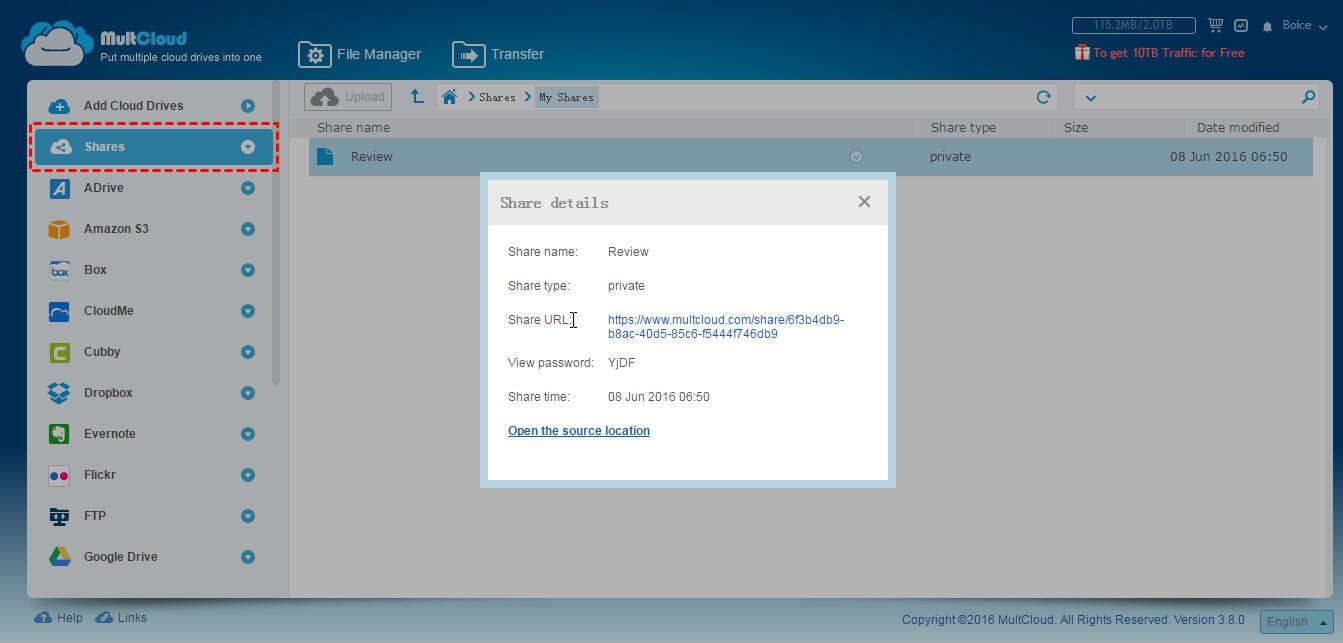1343x643 pixels.
Task: Click the Dropbox drive icon
Action: [x=59, y=393]
